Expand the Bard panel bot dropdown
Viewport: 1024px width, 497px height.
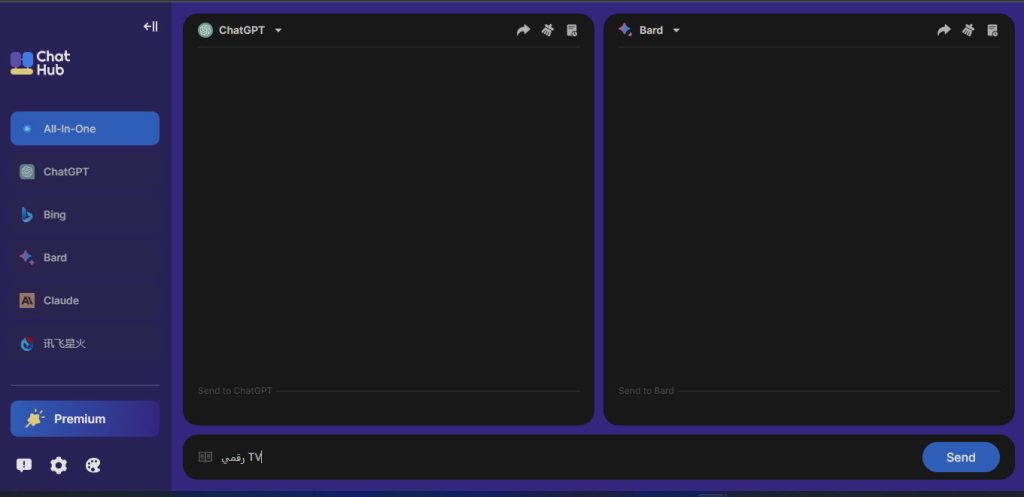point(676,30)
